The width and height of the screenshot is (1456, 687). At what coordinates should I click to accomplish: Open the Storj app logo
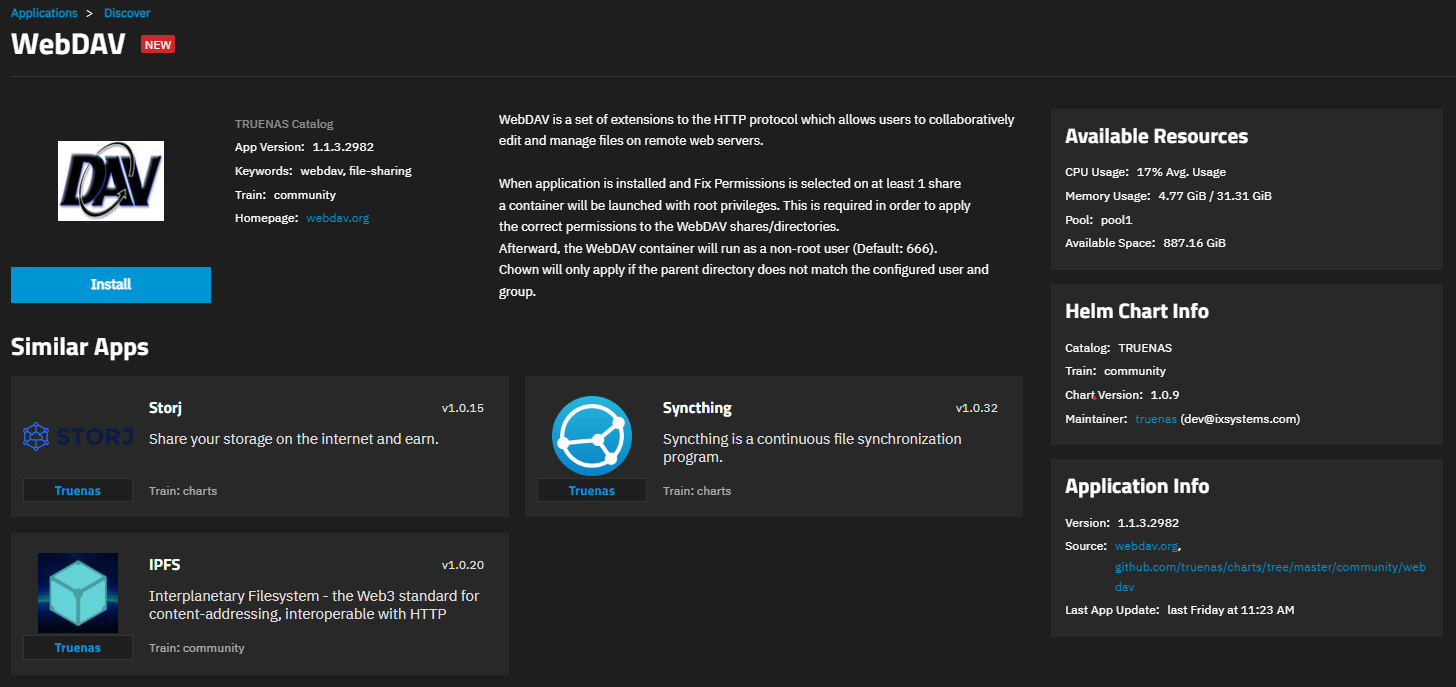[78, 437]
